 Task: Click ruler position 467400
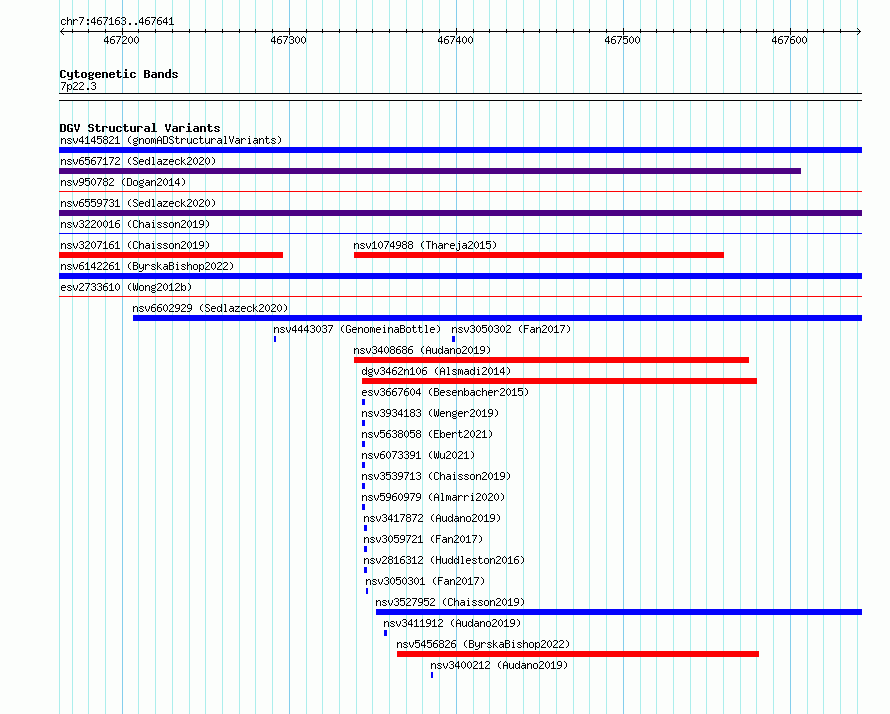455,40
